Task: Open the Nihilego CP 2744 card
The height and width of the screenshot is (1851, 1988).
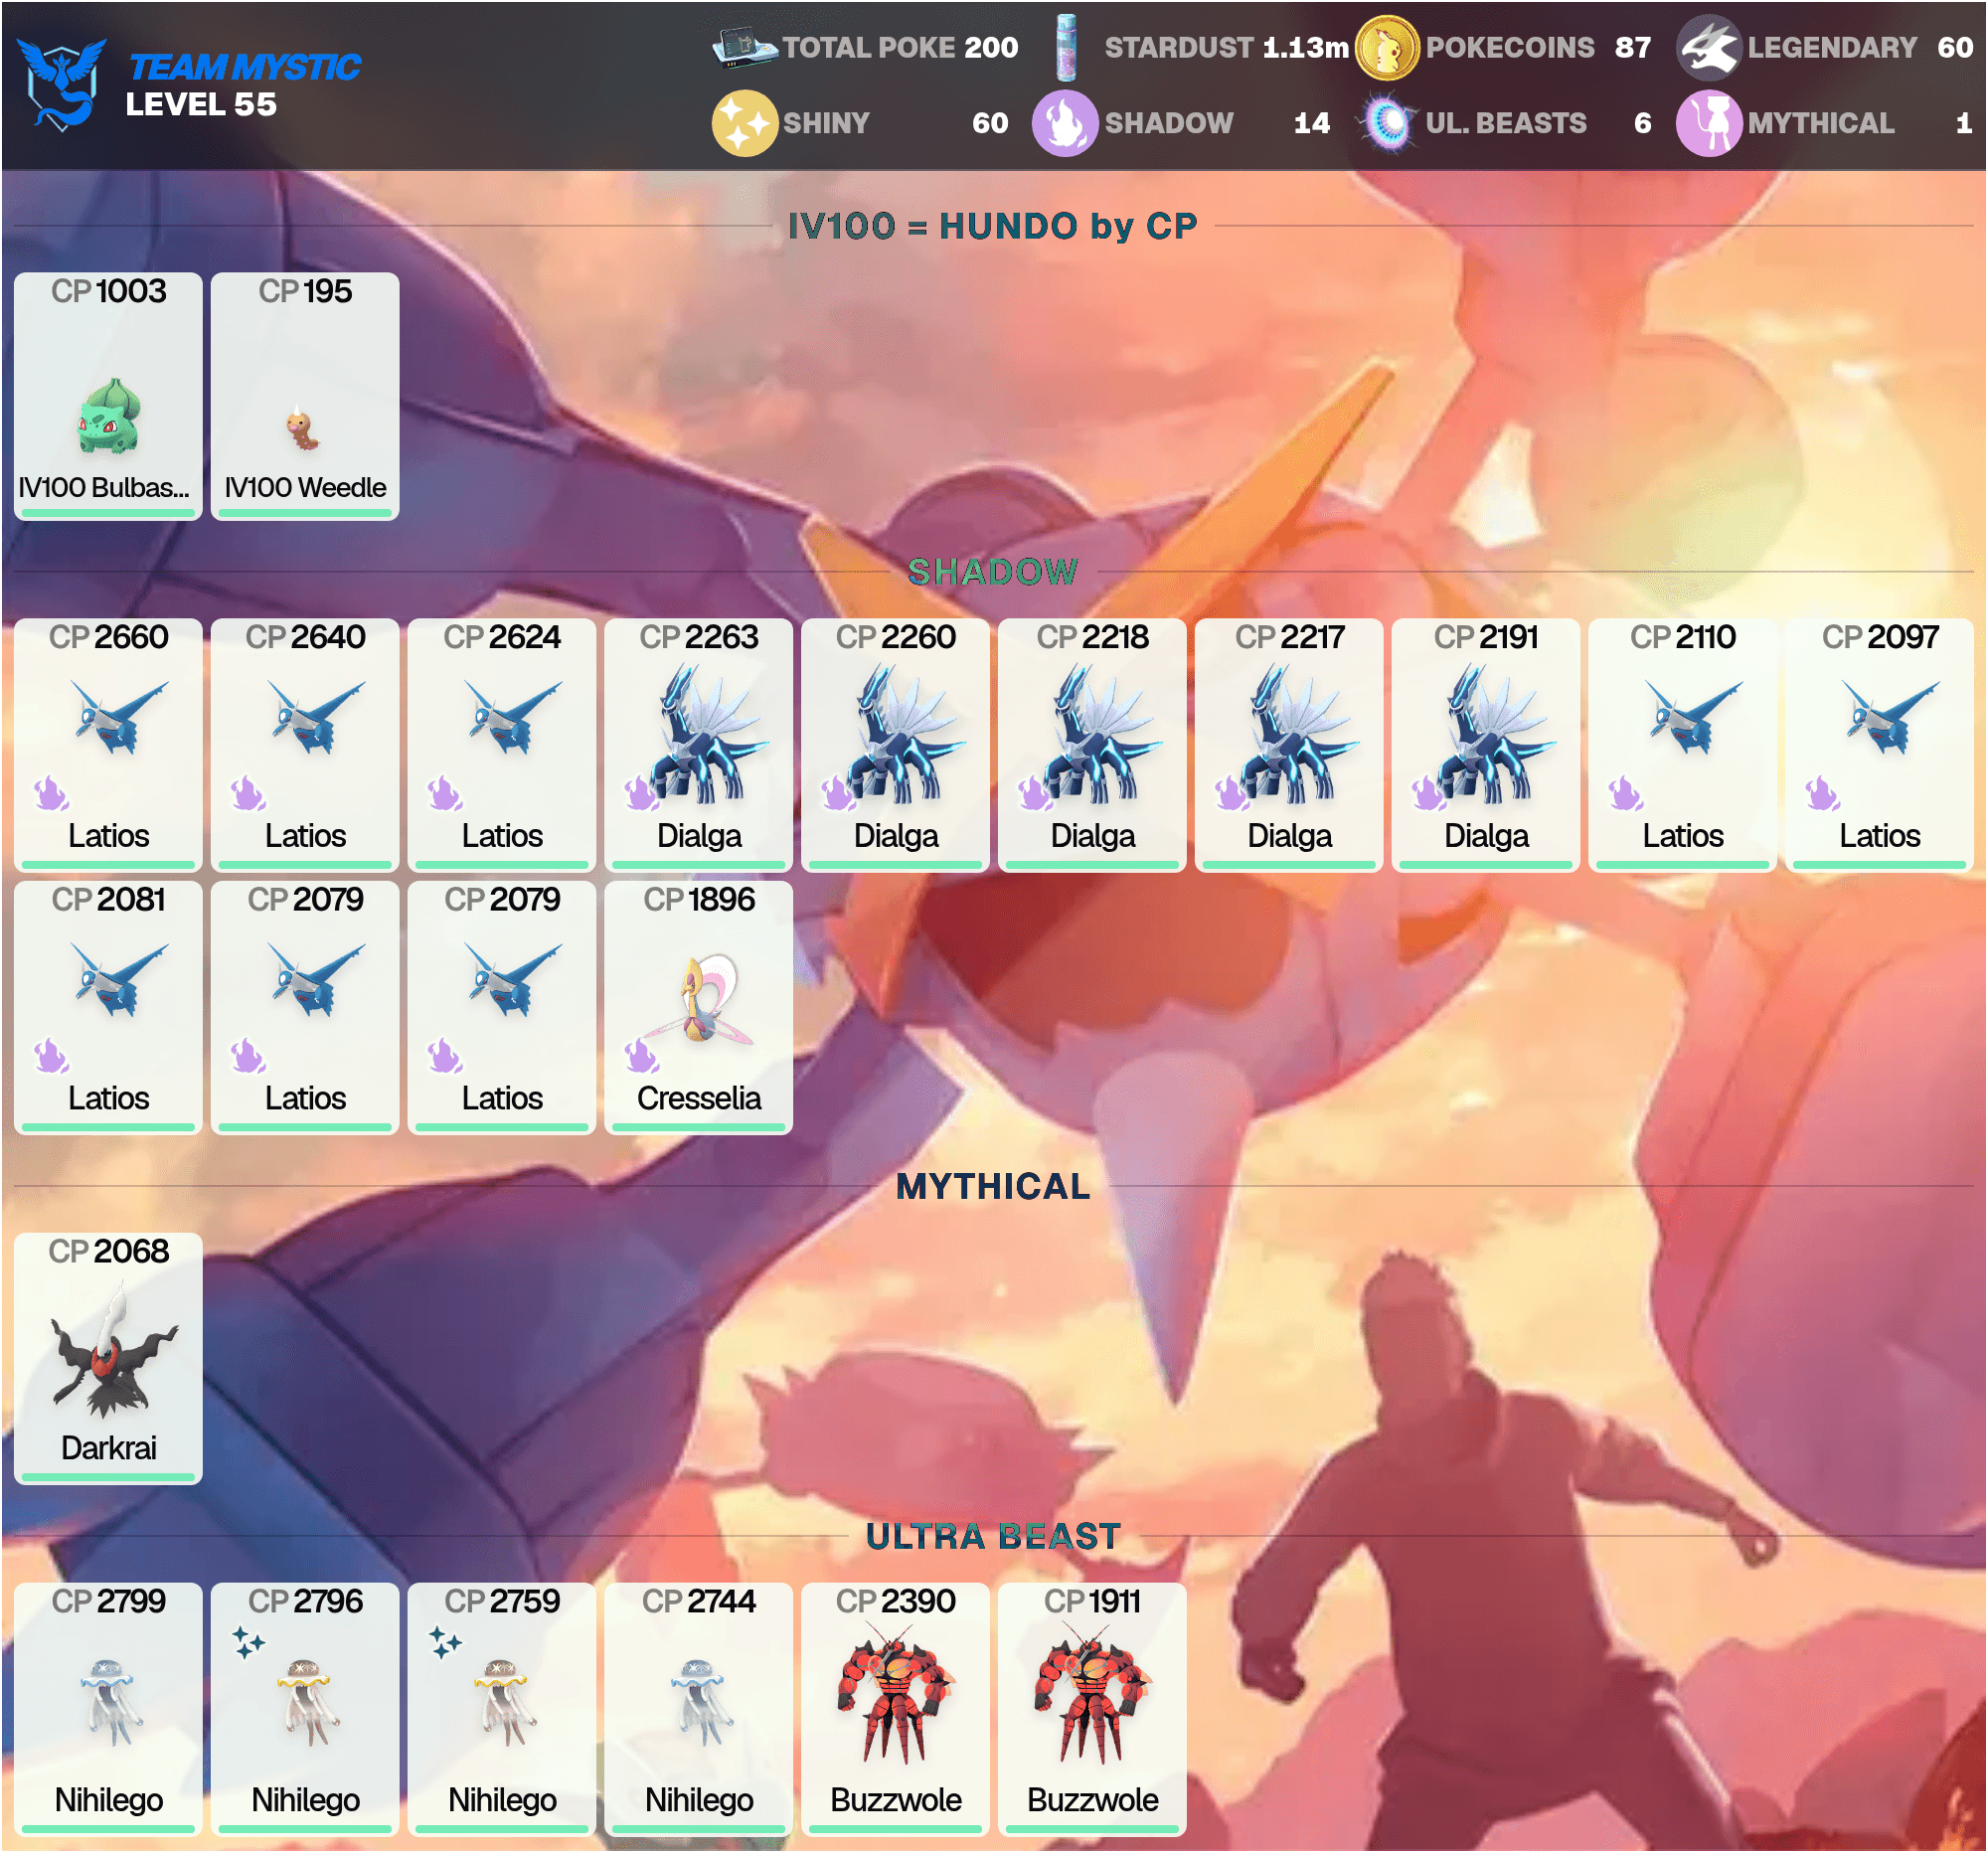Action: (x=699, y=1709)
